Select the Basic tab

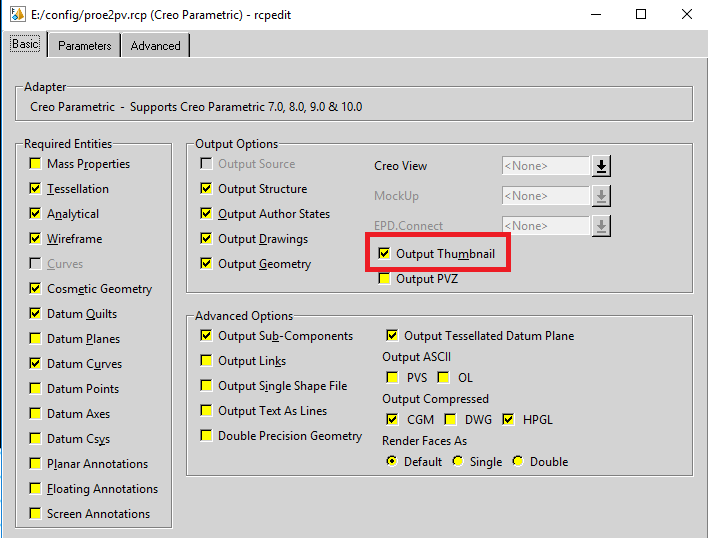click(x=25, y=45)
